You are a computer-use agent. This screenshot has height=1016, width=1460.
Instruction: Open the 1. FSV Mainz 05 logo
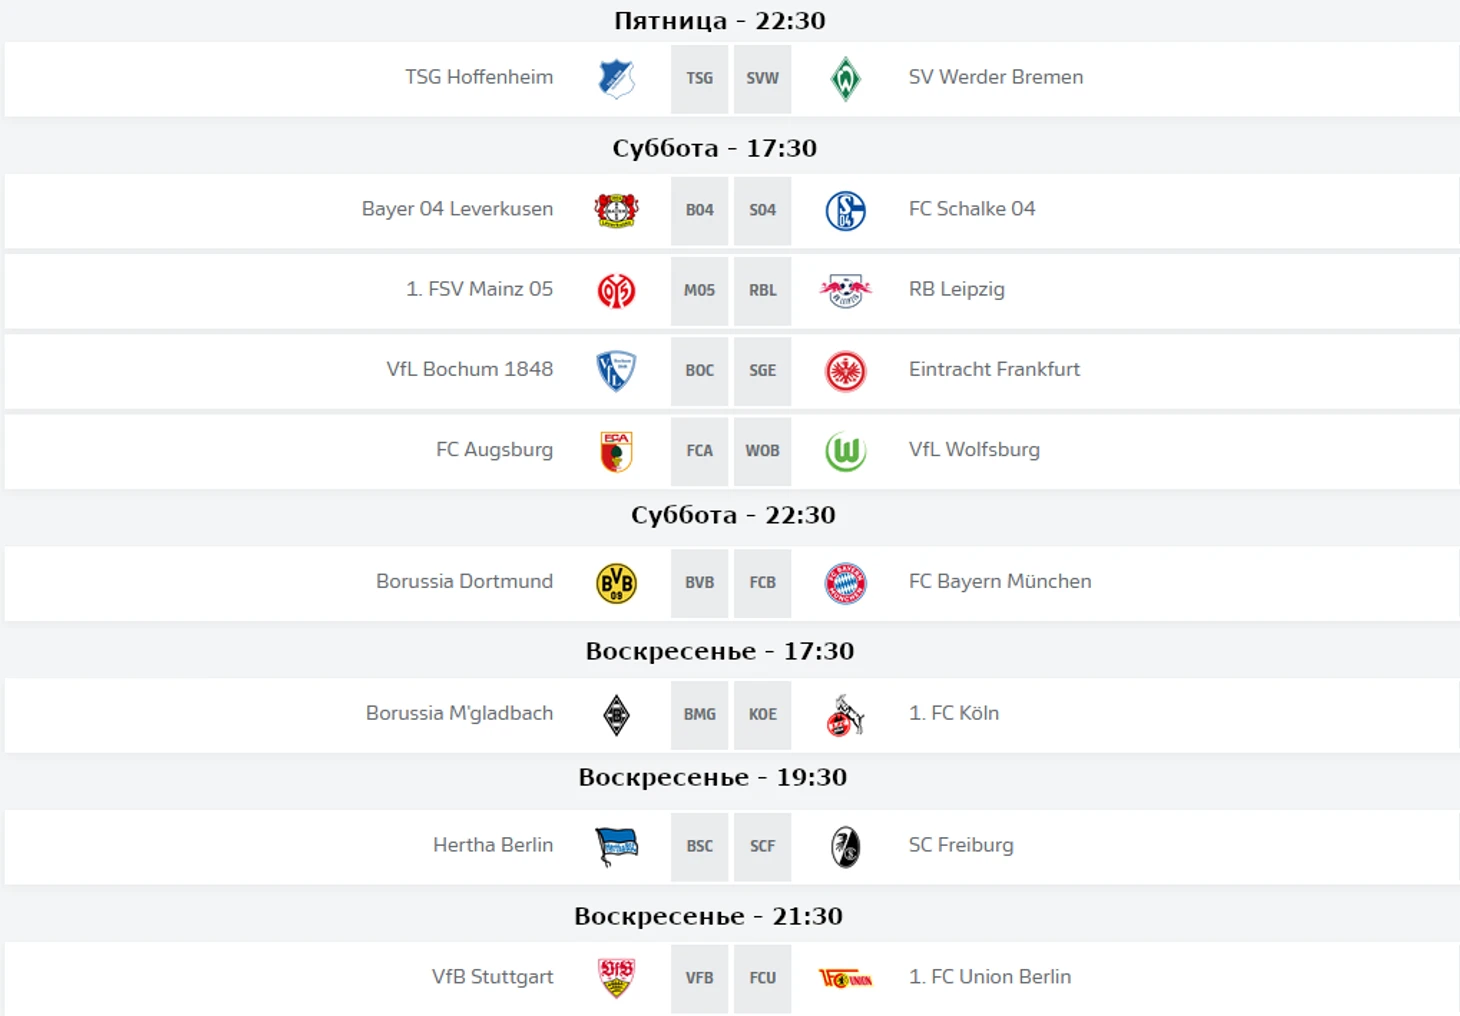click(616, 291)
